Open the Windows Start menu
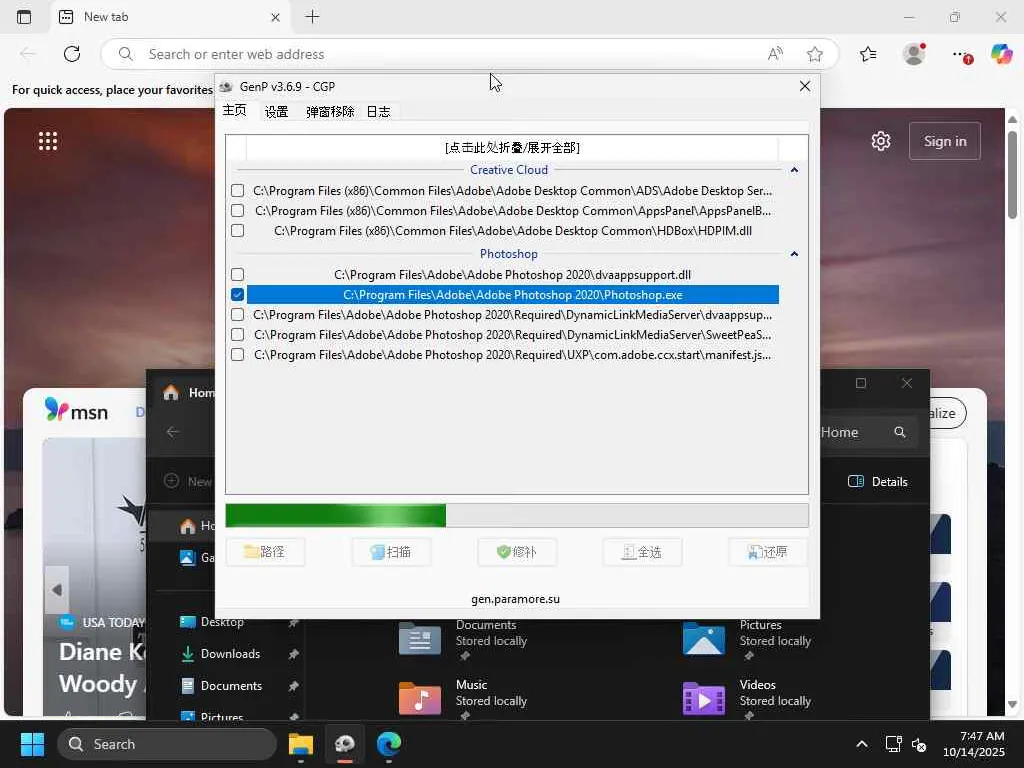This screenshot has height=768, width=1024. coord(32,744)
